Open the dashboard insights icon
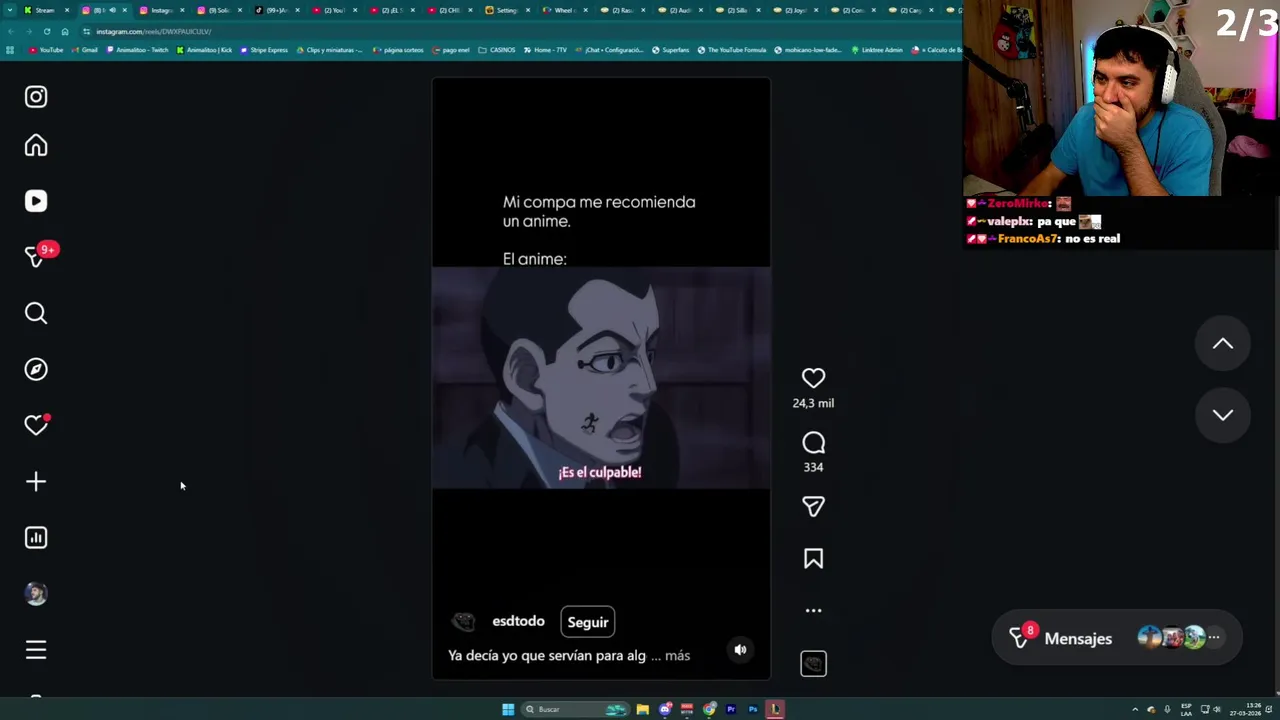The image size is (1280, 720). (x=36, y=538)
